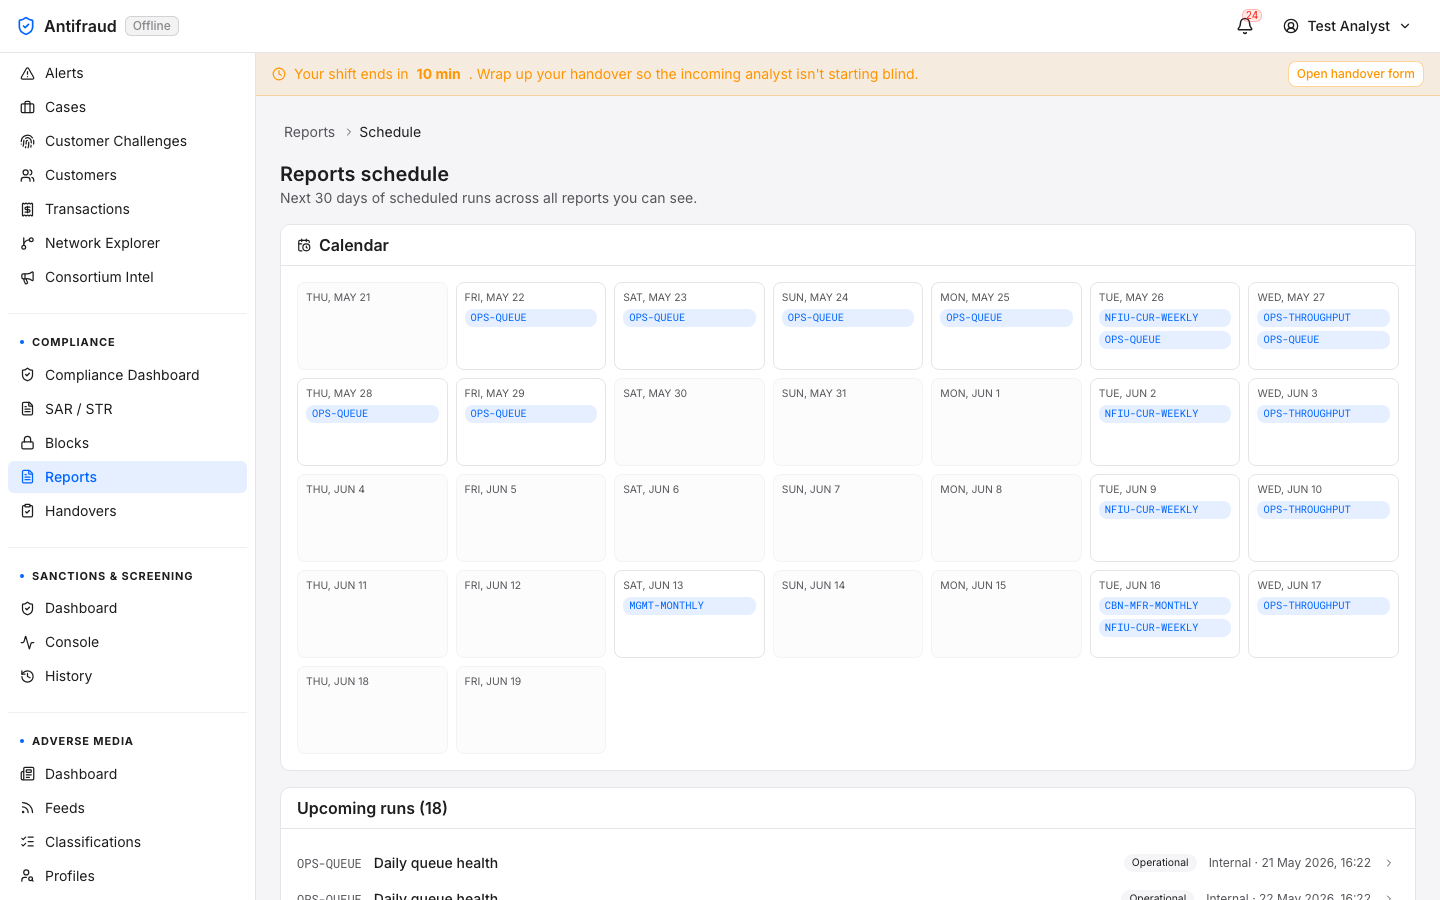Click the Handovers clipboard icon
This screenshot has height=900, width=1440.
28,511
